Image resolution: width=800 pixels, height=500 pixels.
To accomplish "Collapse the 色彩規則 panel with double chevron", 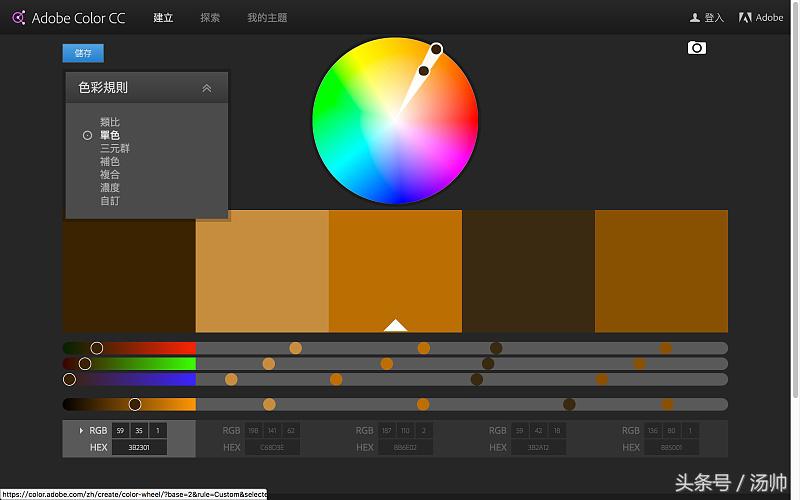I will 207,88.
